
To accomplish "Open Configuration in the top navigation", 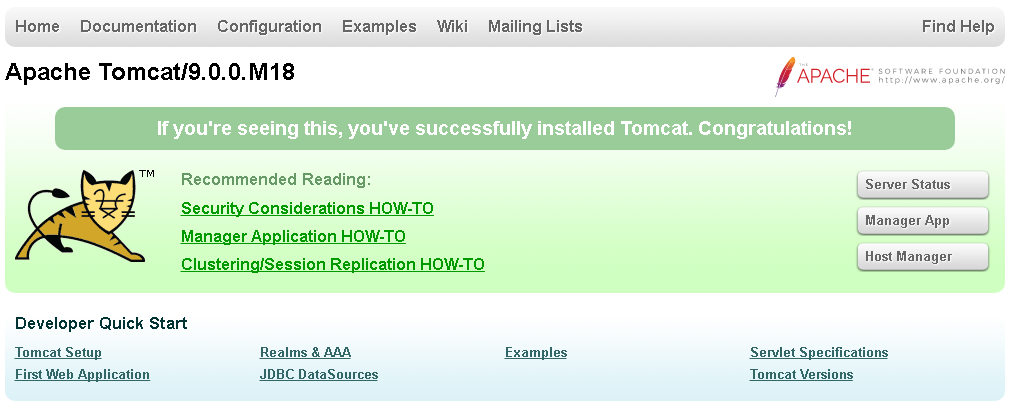I will 269,27.
